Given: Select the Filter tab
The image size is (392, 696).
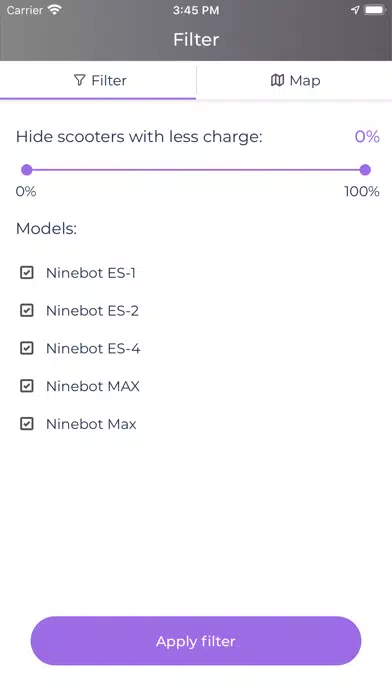Looking at the screenshot, I should point(98,80).
